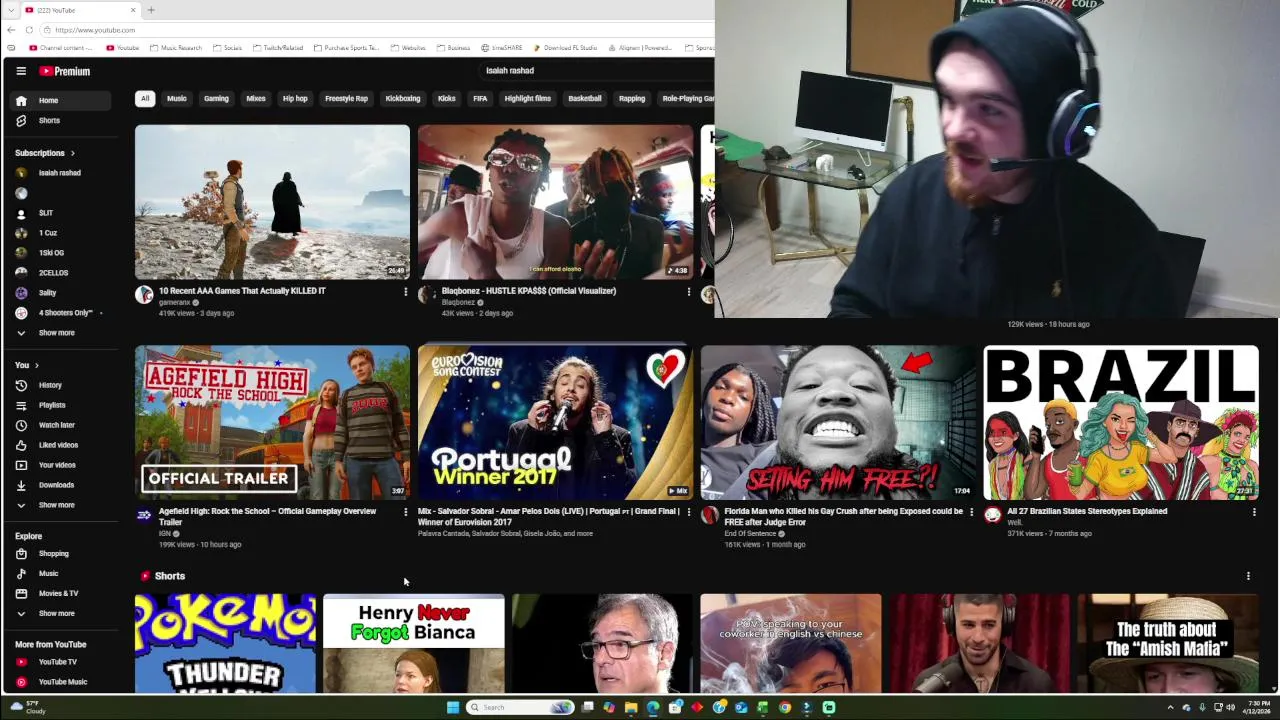Expand the Subscriptions section chevron

pyautogui.click(x=72, y=153)
